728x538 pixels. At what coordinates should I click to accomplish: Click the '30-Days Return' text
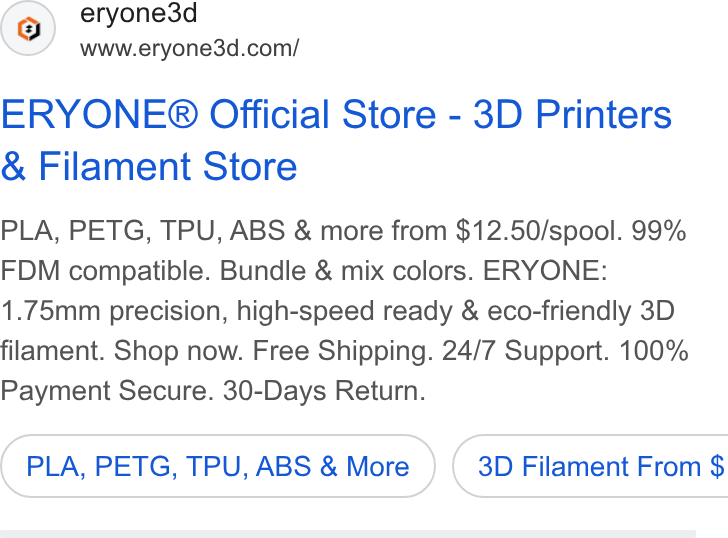pos(324,390)
